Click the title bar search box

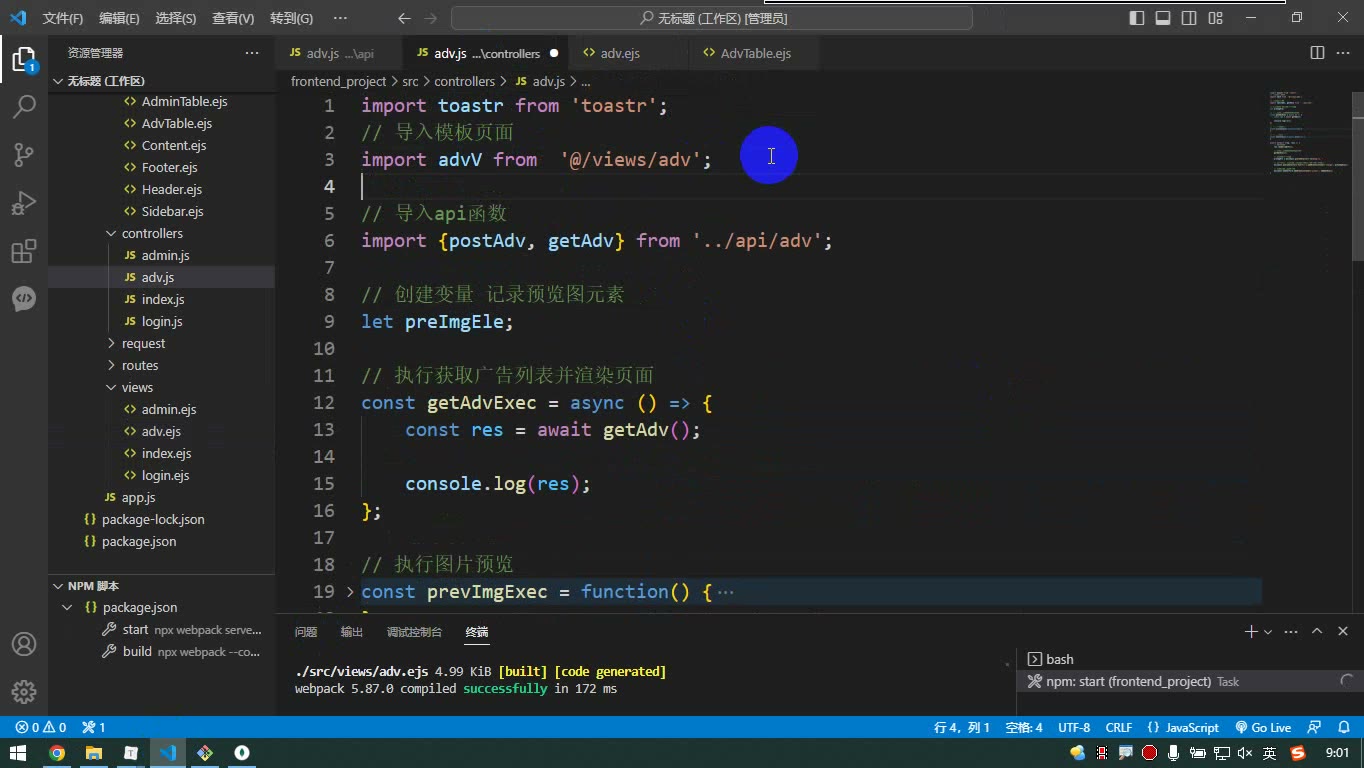pos(712,18)
